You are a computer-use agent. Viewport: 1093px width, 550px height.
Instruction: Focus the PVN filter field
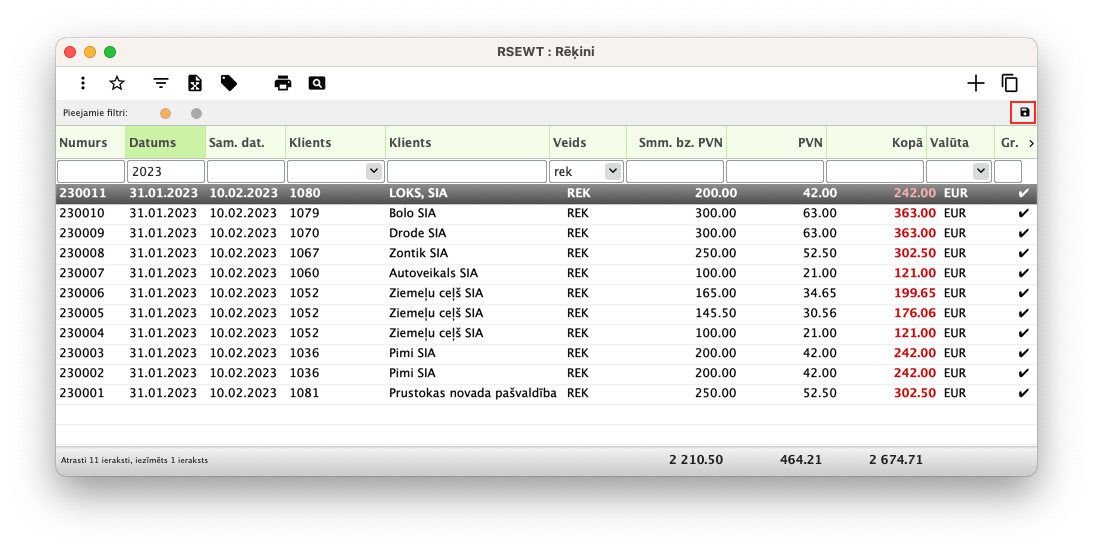(775, 171)
